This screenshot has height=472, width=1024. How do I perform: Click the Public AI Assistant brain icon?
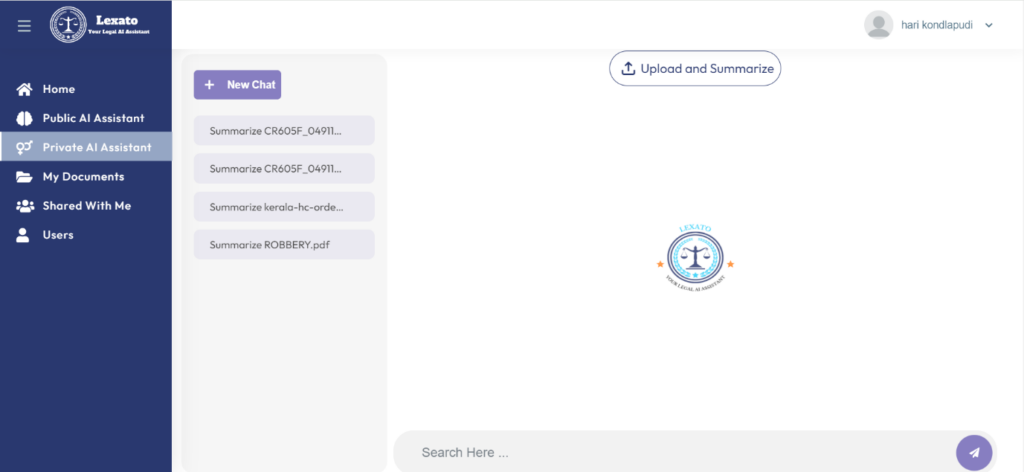25,118
